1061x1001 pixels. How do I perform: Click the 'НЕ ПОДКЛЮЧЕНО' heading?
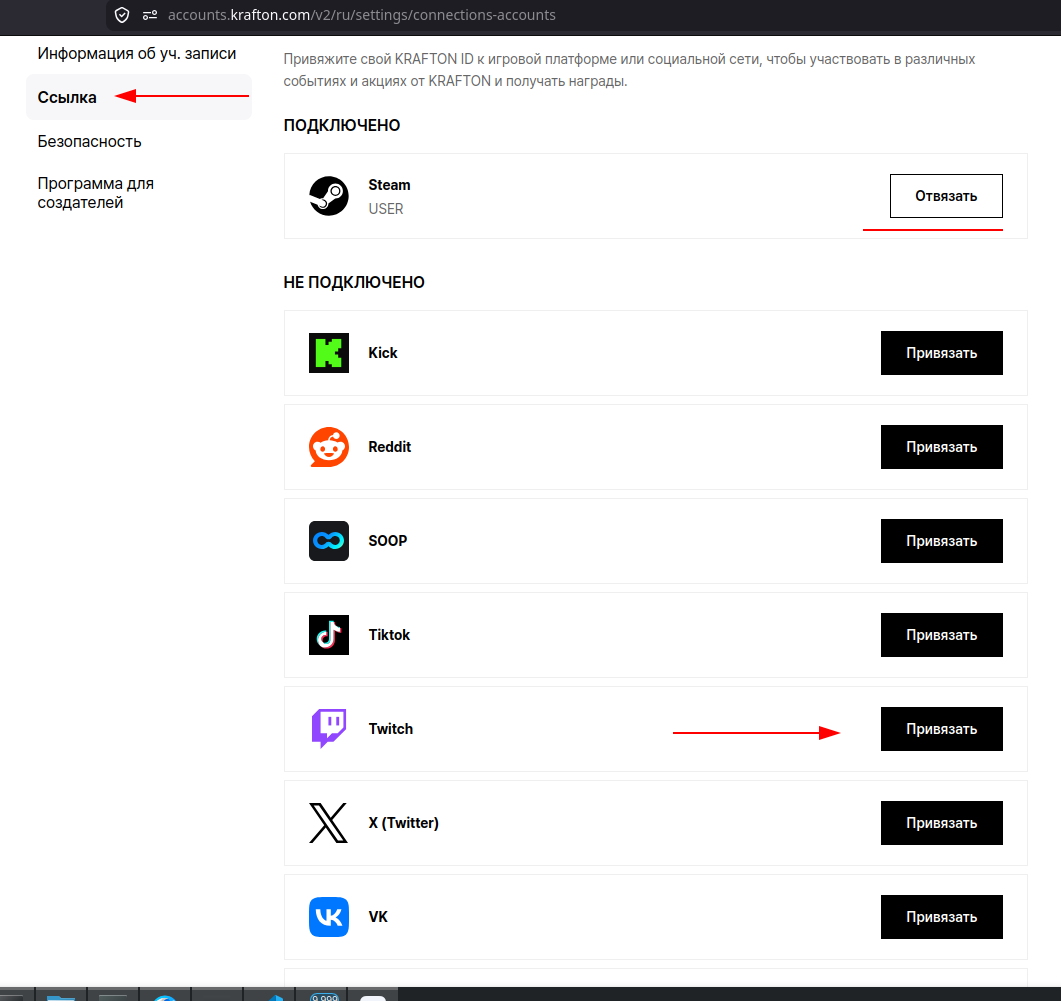coord(354,282)
